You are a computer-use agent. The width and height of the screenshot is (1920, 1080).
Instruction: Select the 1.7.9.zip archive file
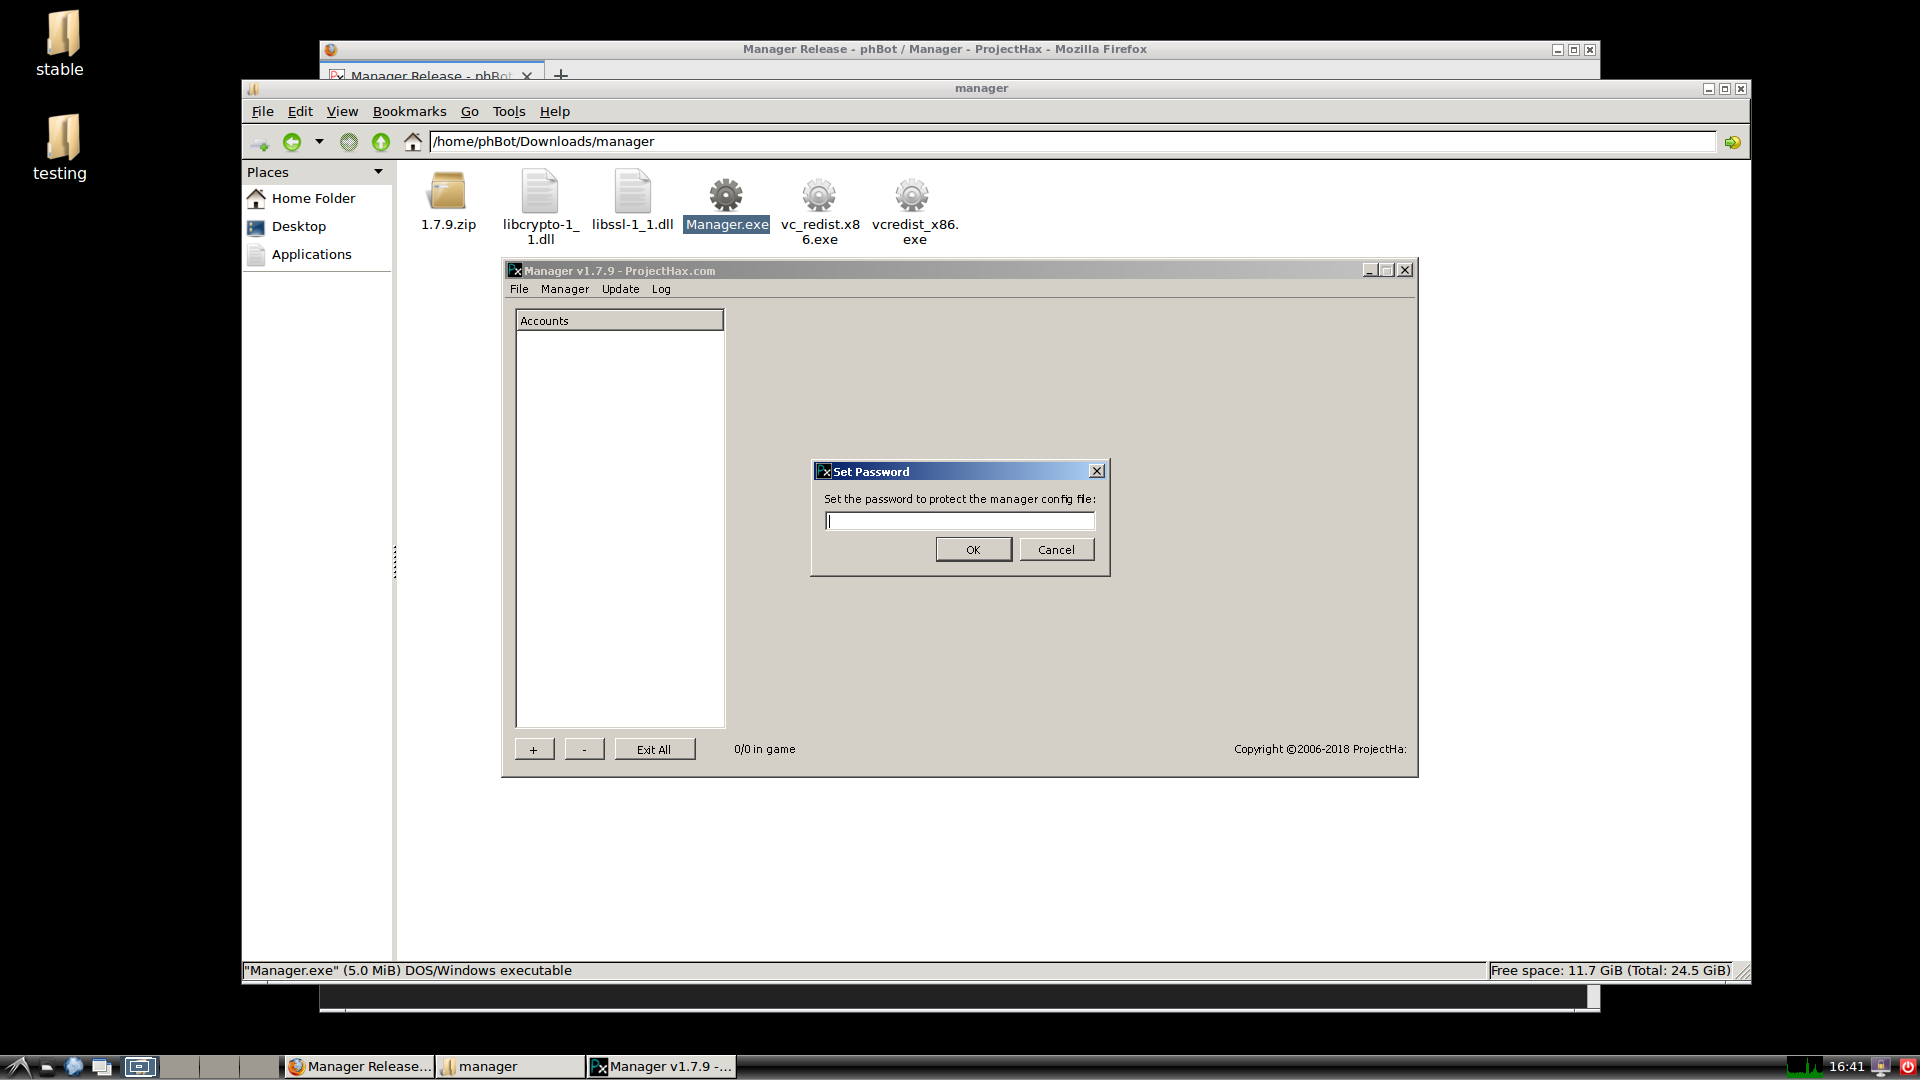tap(447, 193)
